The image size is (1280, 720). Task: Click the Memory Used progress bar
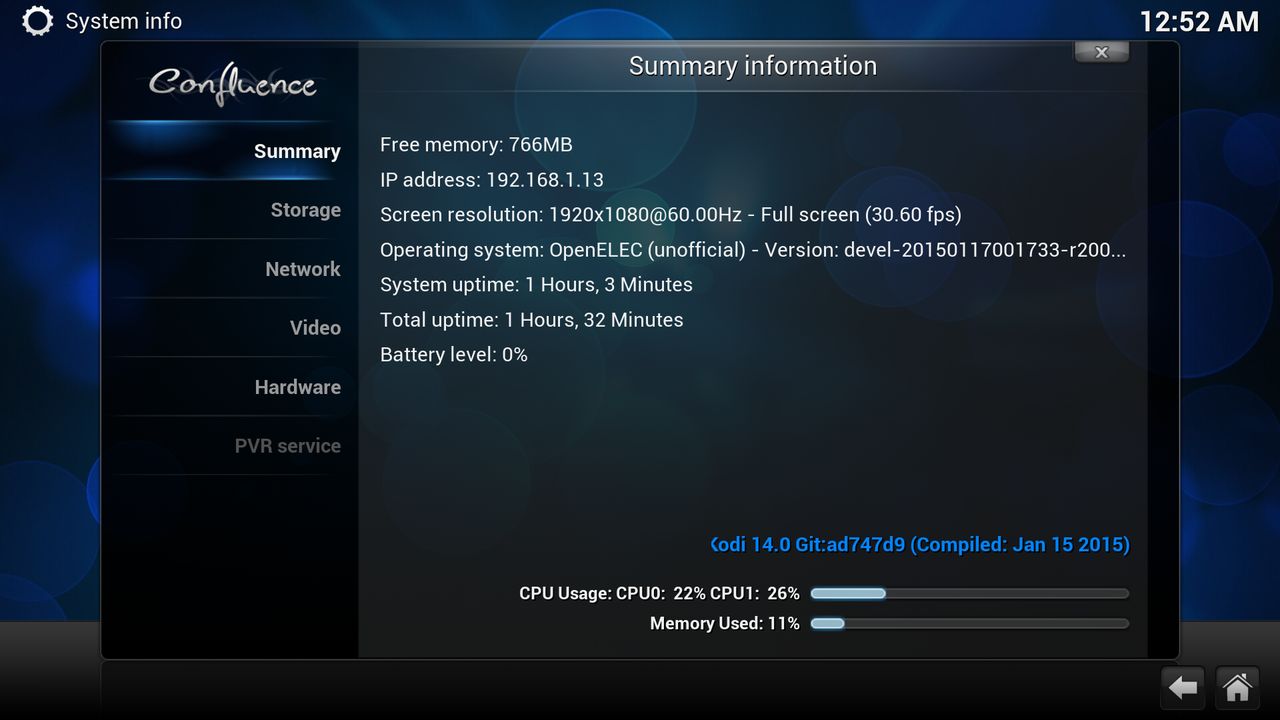point(968,624)
